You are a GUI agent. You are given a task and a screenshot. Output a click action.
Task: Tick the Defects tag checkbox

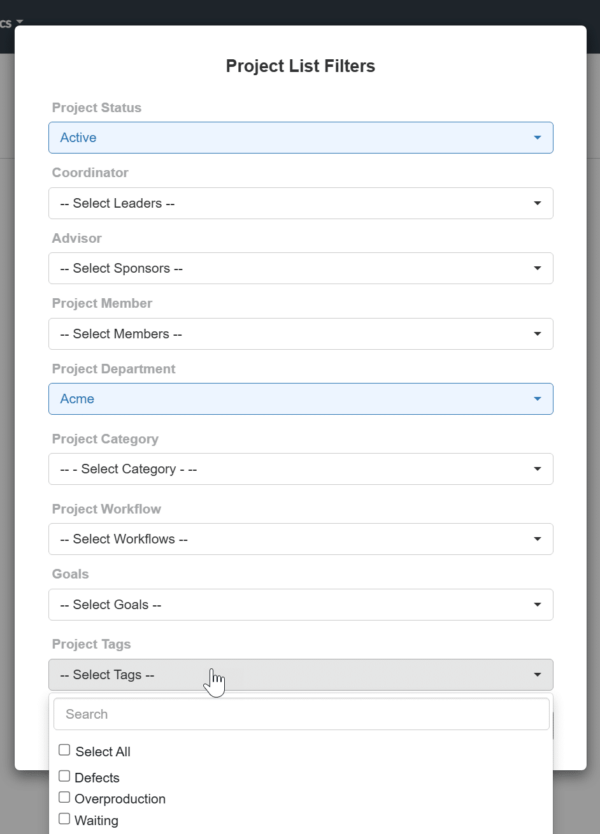tap(65, 776)
